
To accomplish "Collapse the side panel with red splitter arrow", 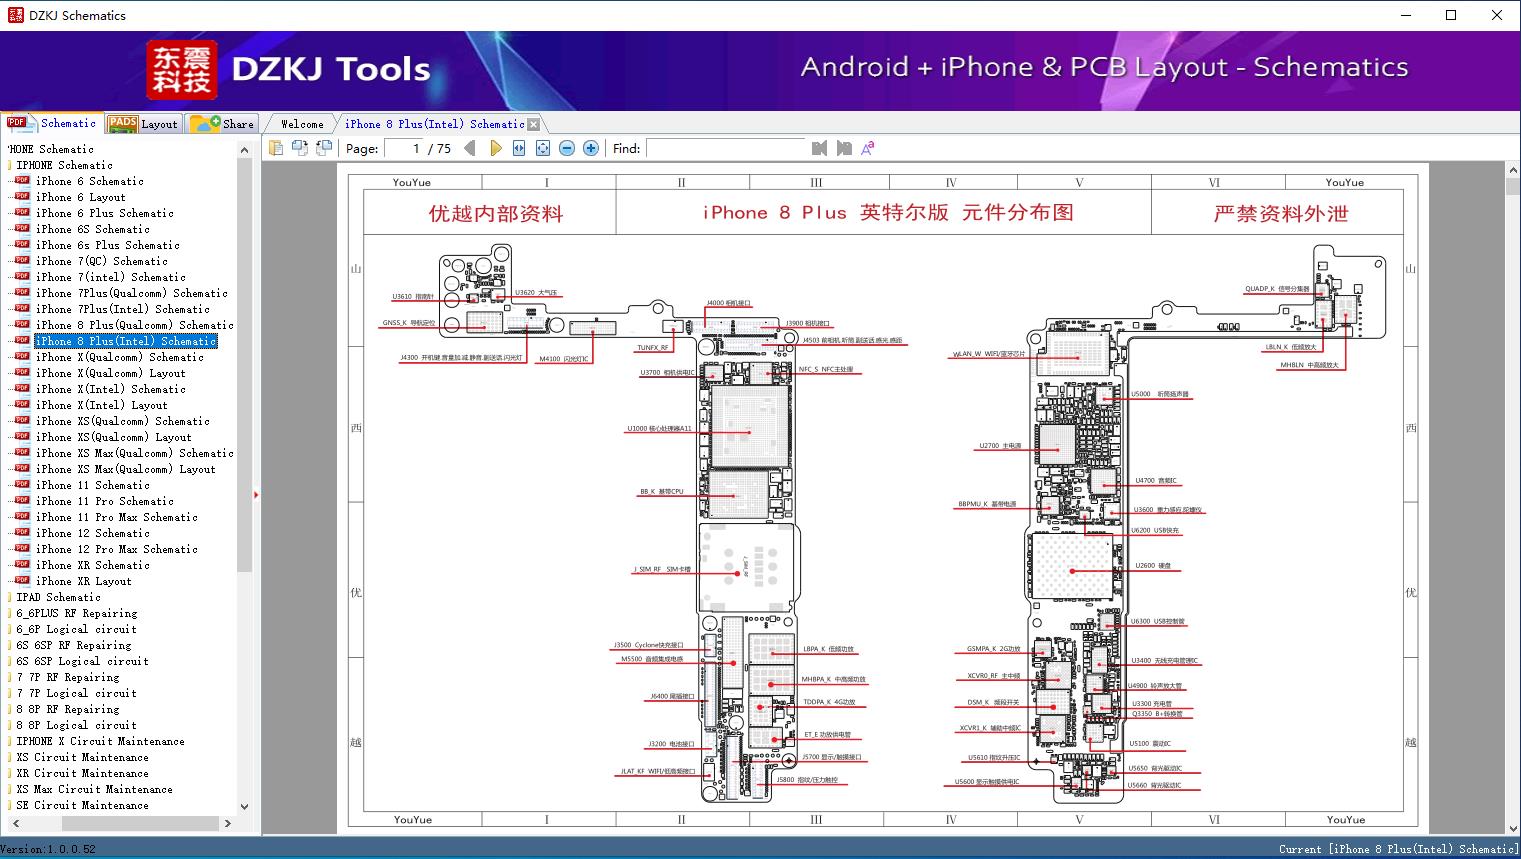I will coord(257,494).
